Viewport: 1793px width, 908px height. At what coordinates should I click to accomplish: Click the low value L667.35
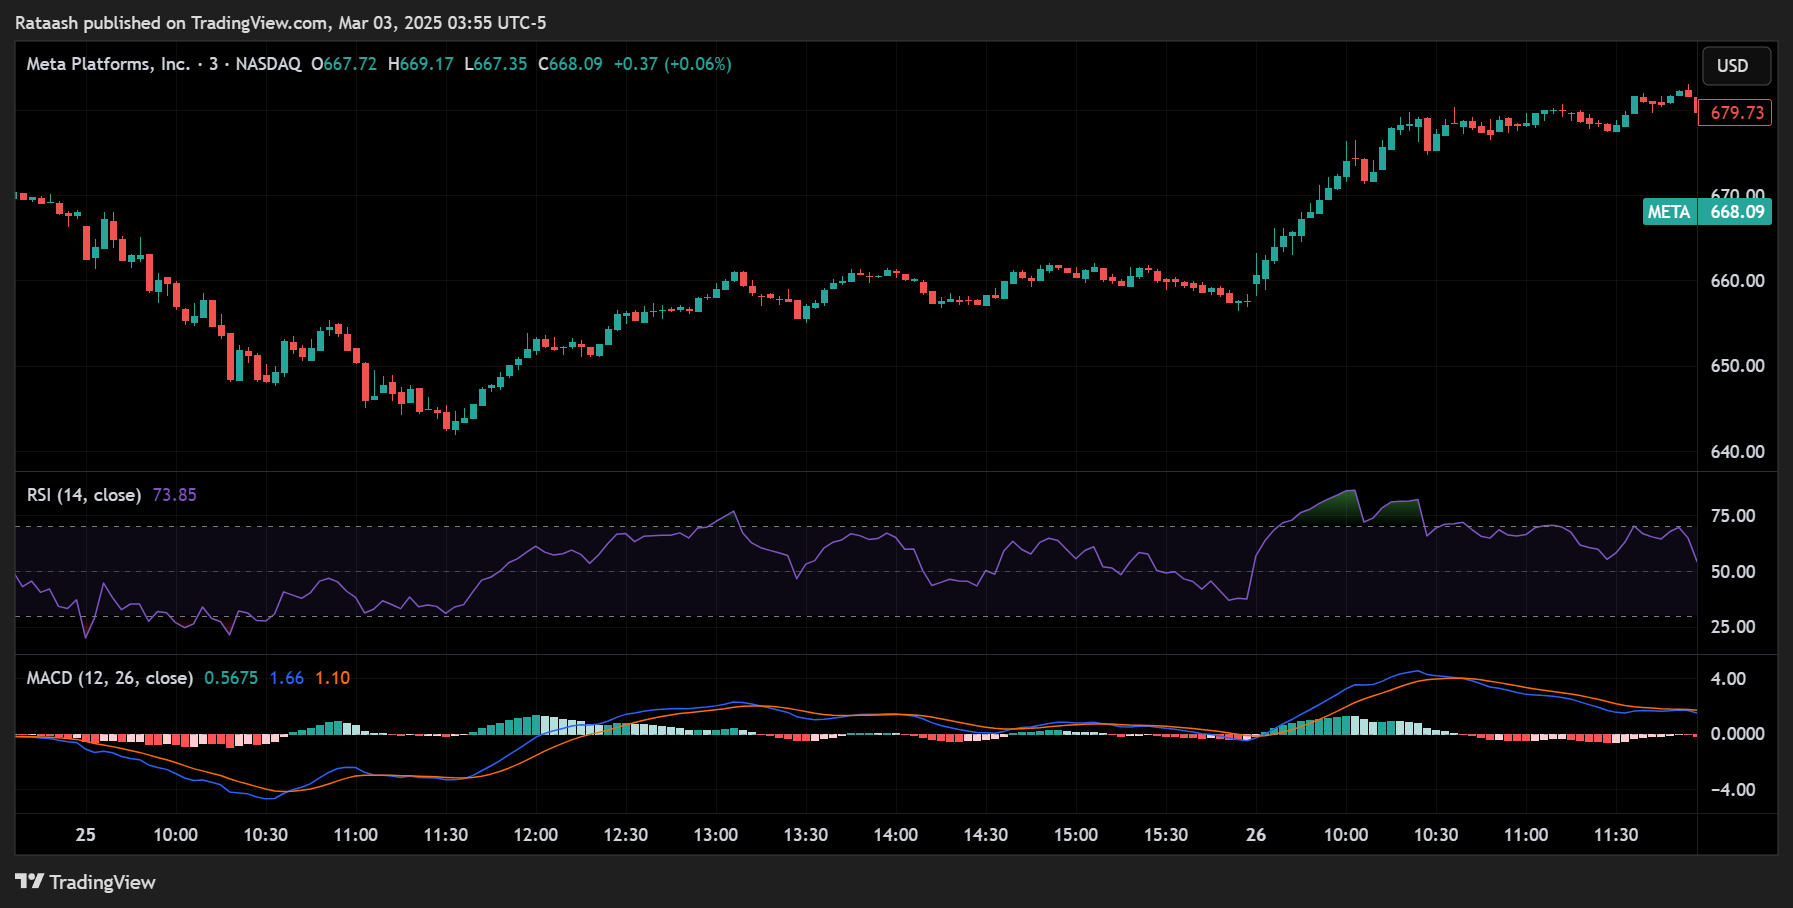[x=496, y=64]
